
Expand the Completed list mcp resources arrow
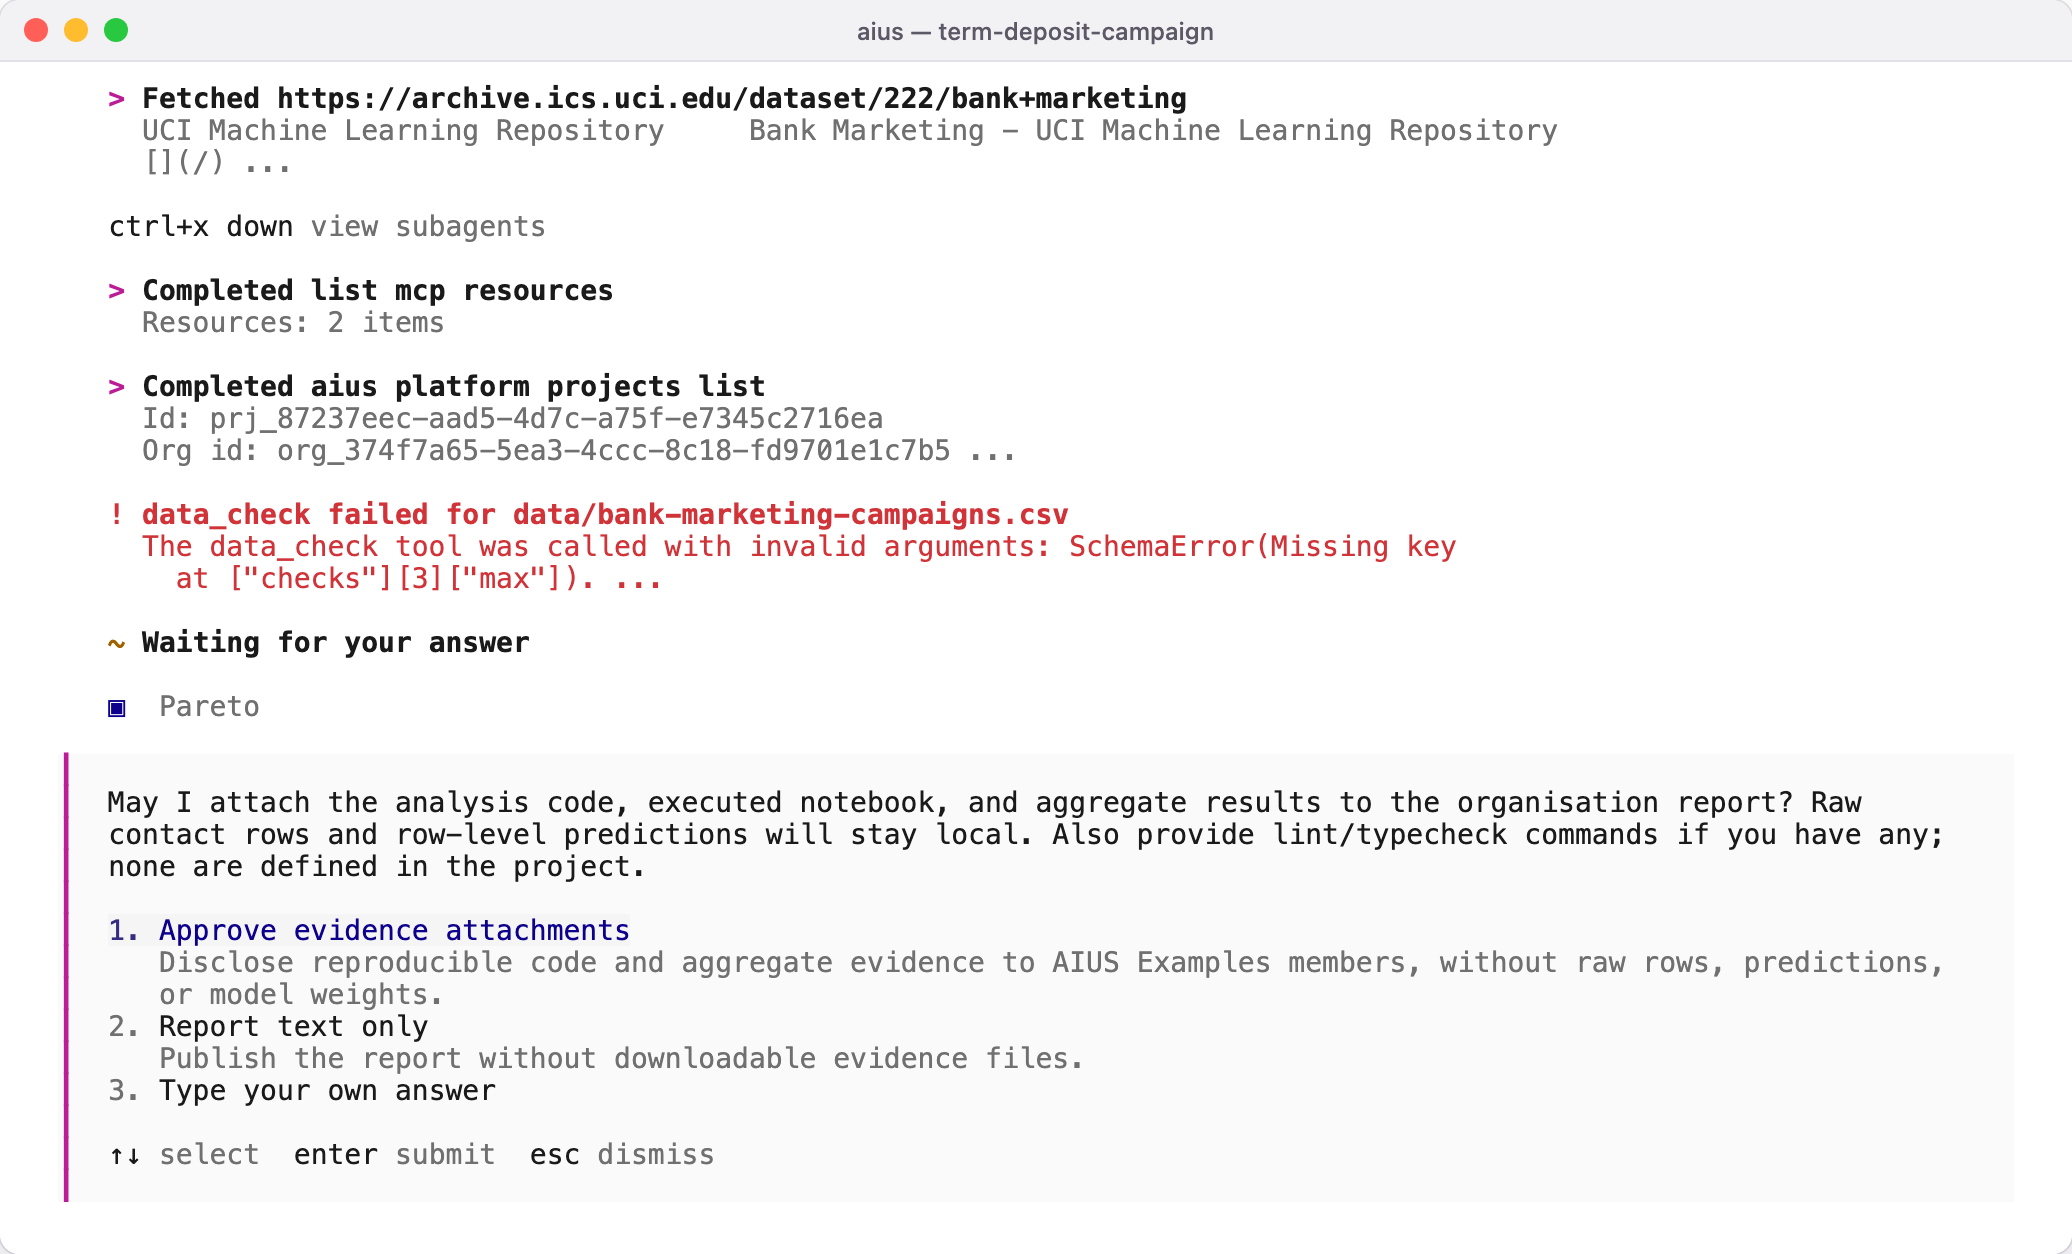coord(117,291)
